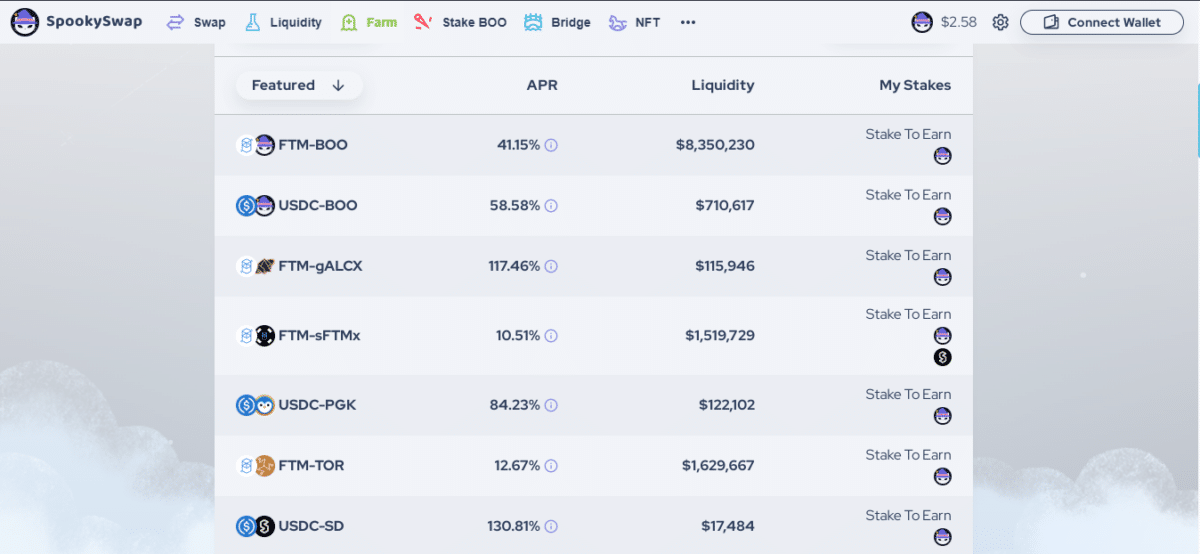
Task: Open the Stake BOO page
Action: click(x=461, y=22)
